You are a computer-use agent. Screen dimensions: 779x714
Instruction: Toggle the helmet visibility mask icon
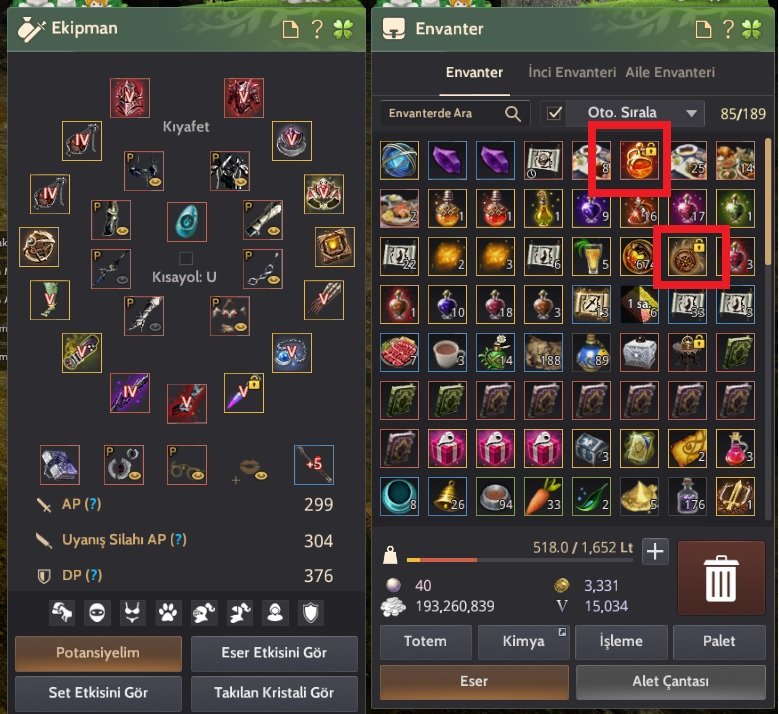96,613
